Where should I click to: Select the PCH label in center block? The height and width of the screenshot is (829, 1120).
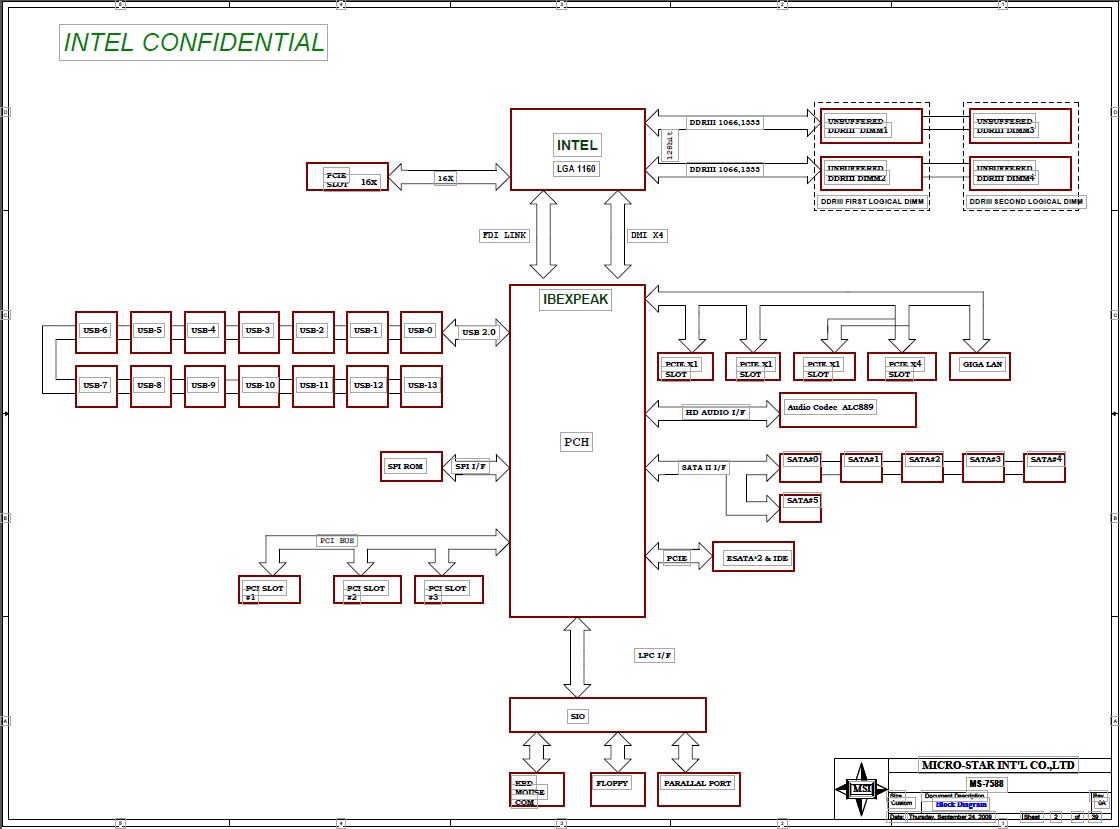point(576,442)
